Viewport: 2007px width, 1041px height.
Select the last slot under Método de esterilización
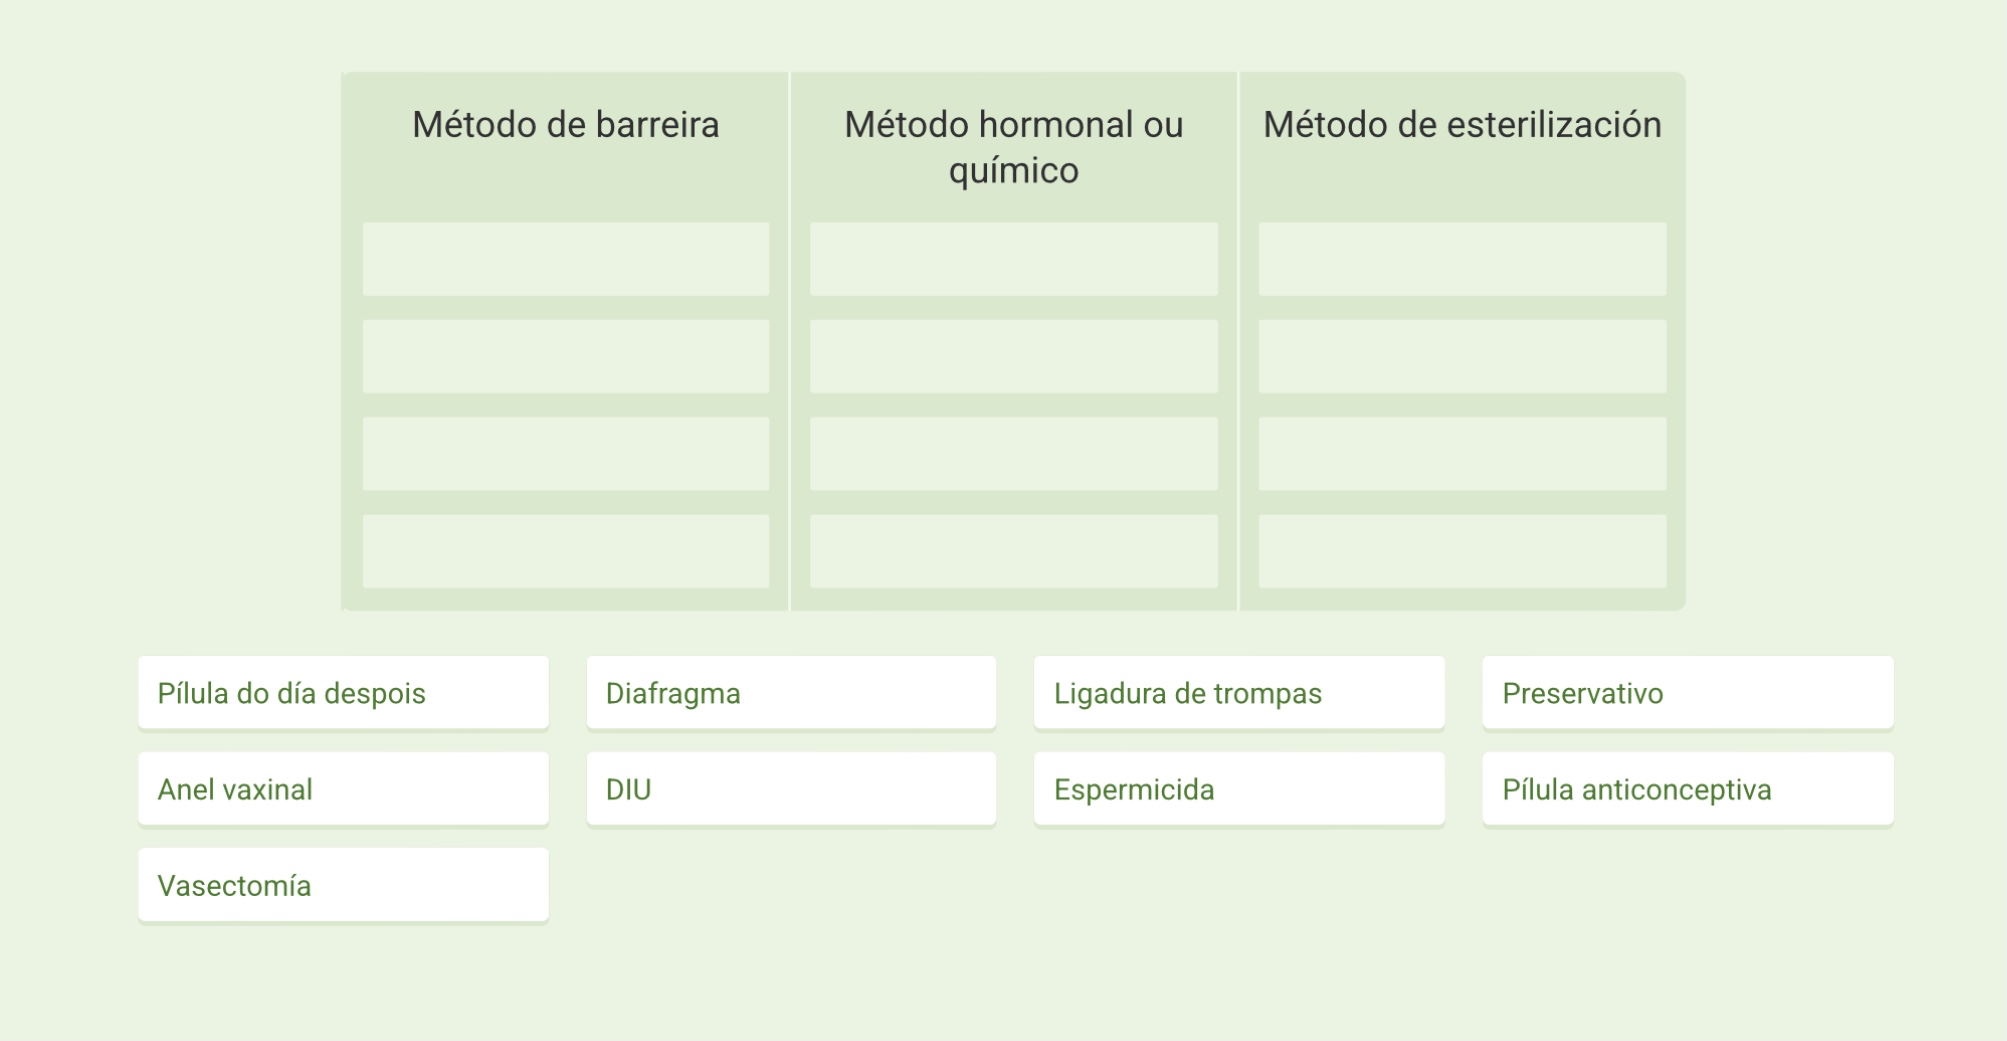click(x=1462, y=549)
